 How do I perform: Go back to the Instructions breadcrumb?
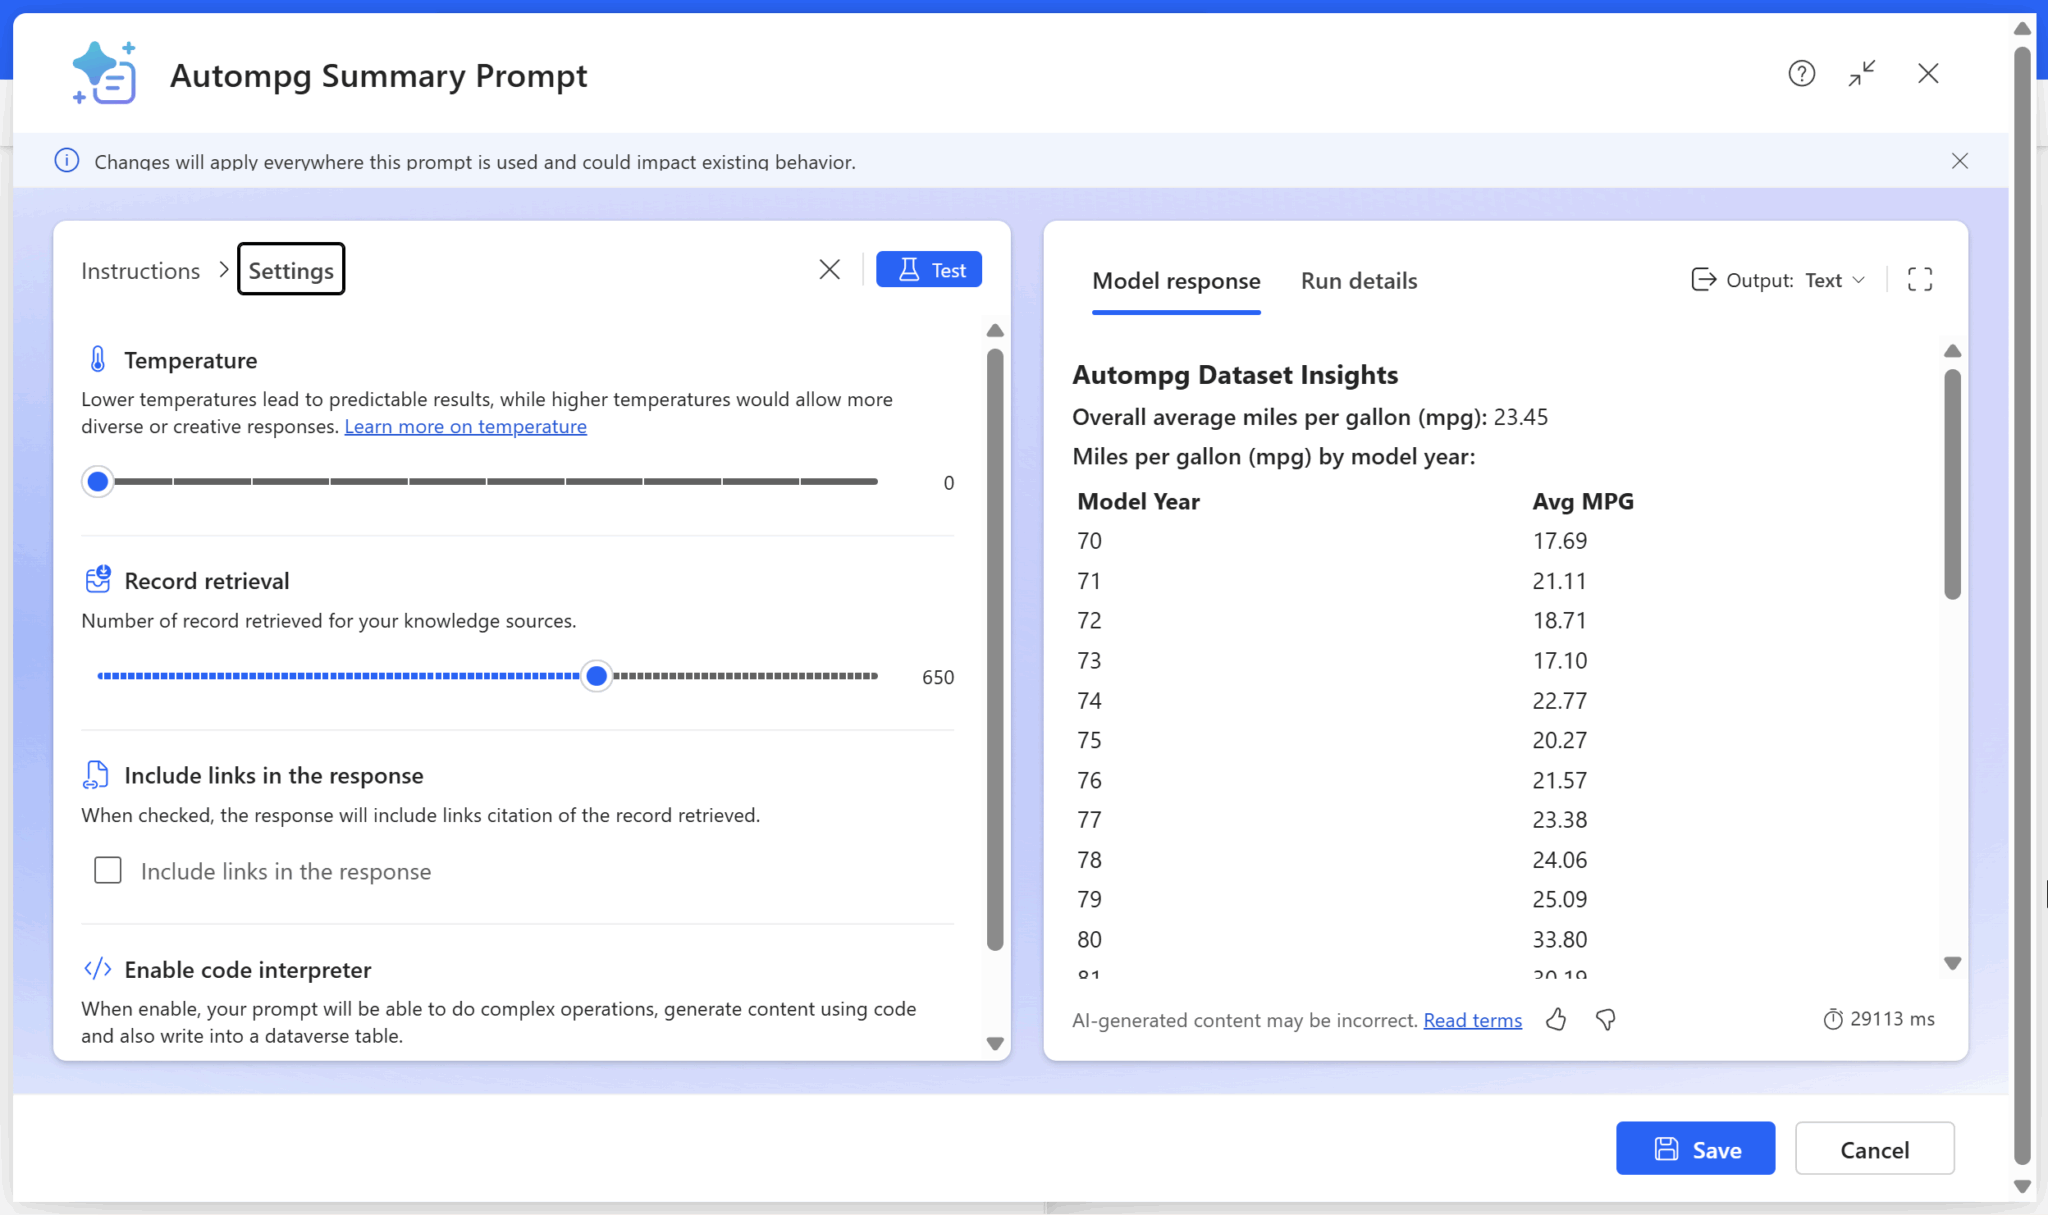click(140, 270)
